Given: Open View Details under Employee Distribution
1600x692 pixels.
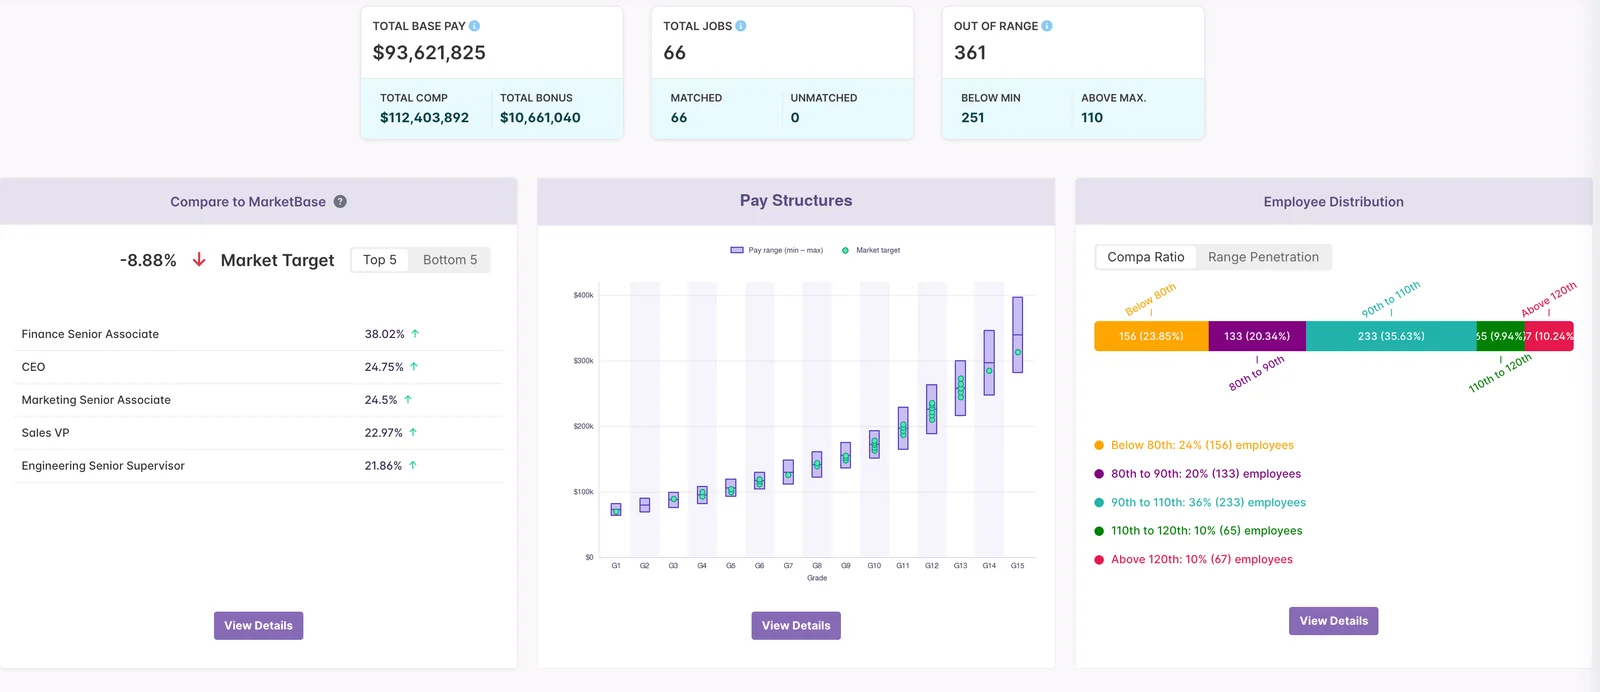Looking at the screenshot, I should click(1334, 621).
